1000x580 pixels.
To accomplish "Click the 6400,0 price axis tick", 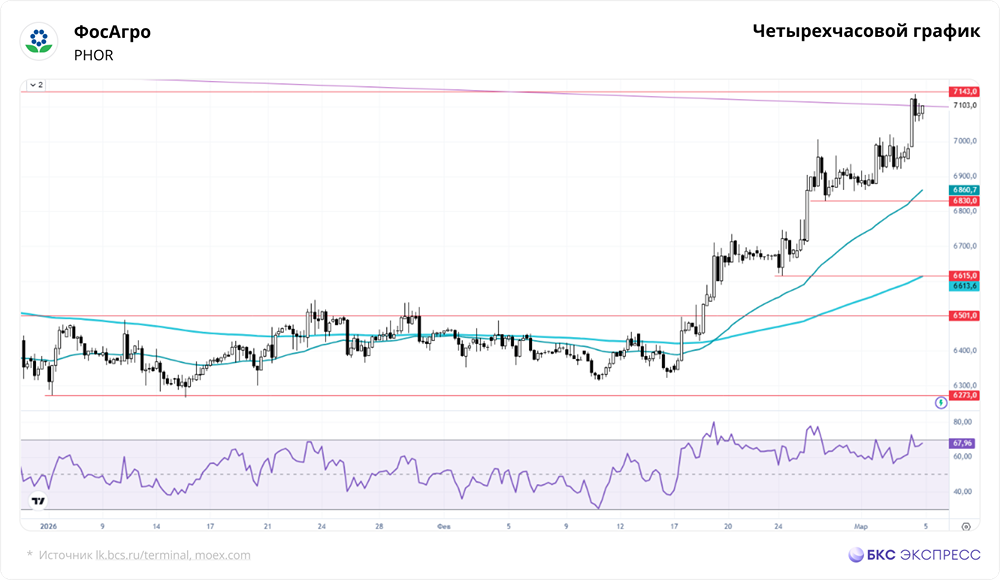I will (x=964, y=350).
